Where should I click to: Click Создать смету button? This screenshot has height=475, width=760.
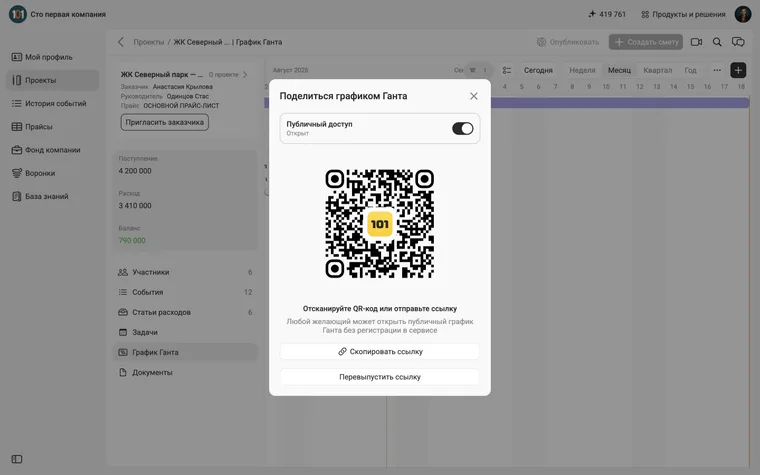pos(646,42)
